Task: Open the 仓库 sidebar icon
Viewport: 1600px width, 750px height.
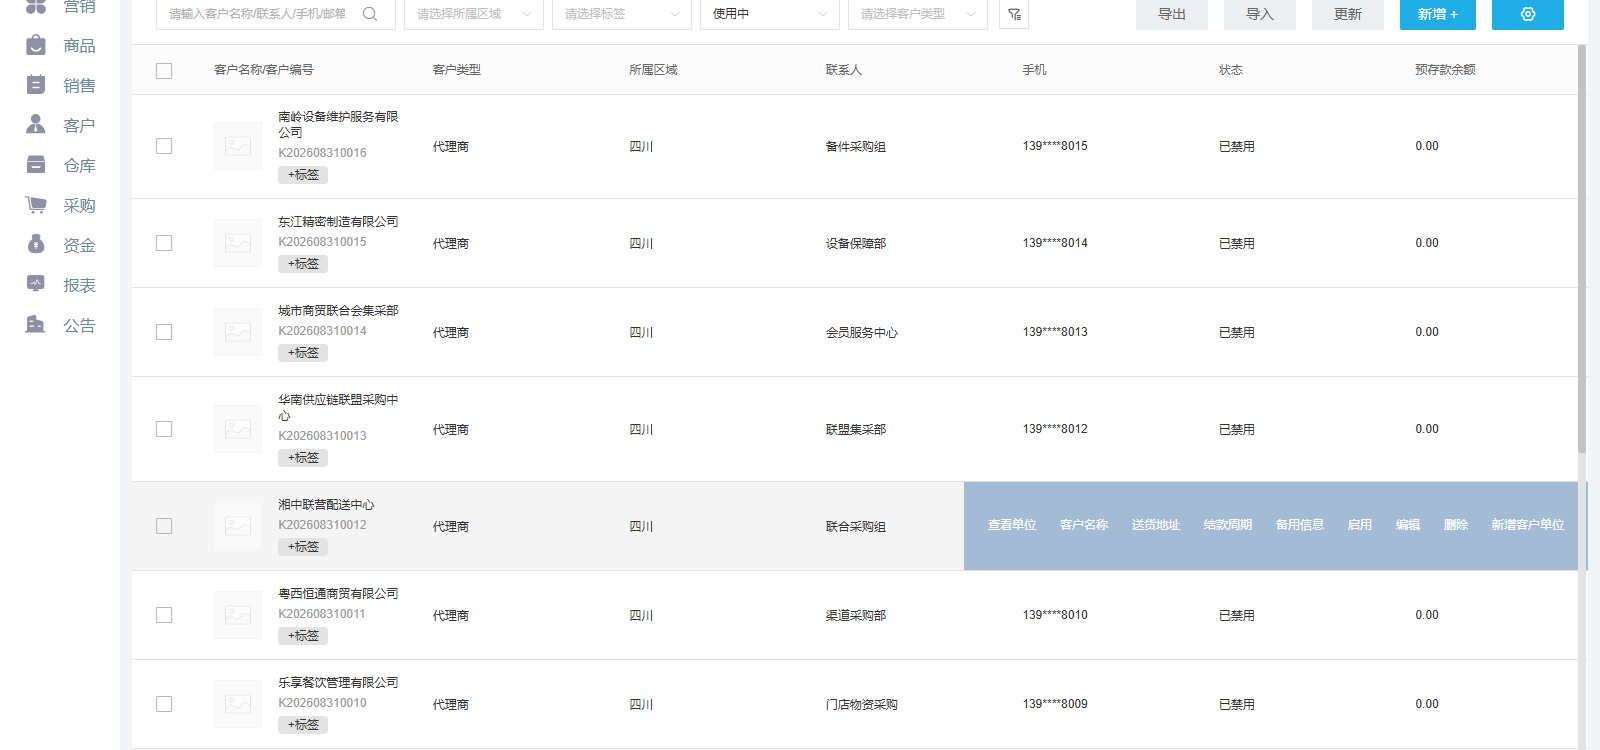Action: (x=36, y=164)
